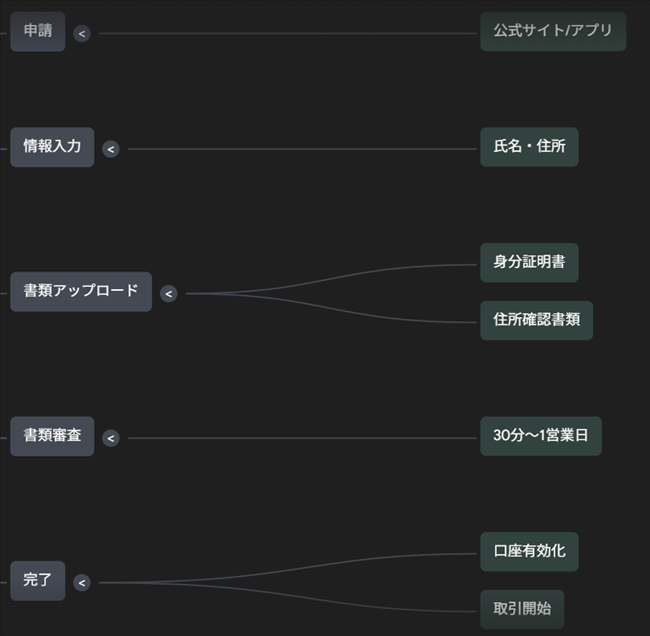Screen dimensions: 650x636
Task: Select the 30分〜1営業日 leaf node
Action: pos(540,437)
